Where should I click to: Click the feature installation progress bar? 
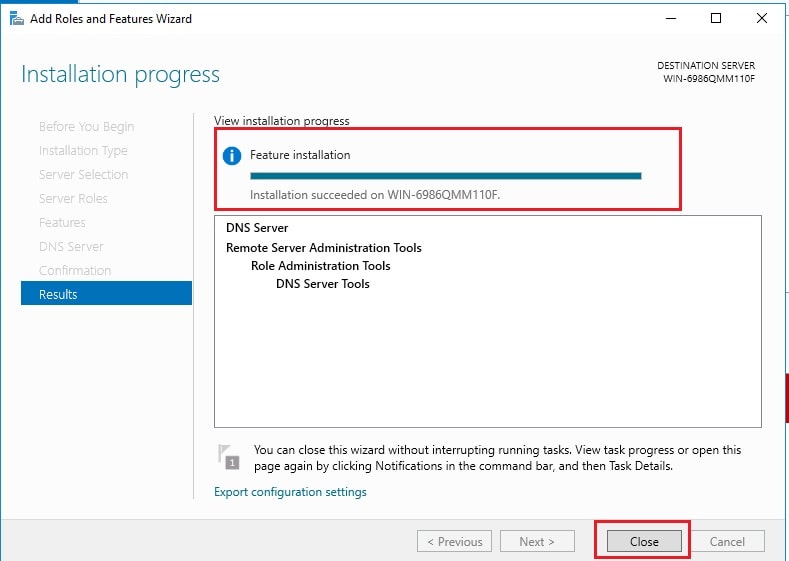pos(445,176)
